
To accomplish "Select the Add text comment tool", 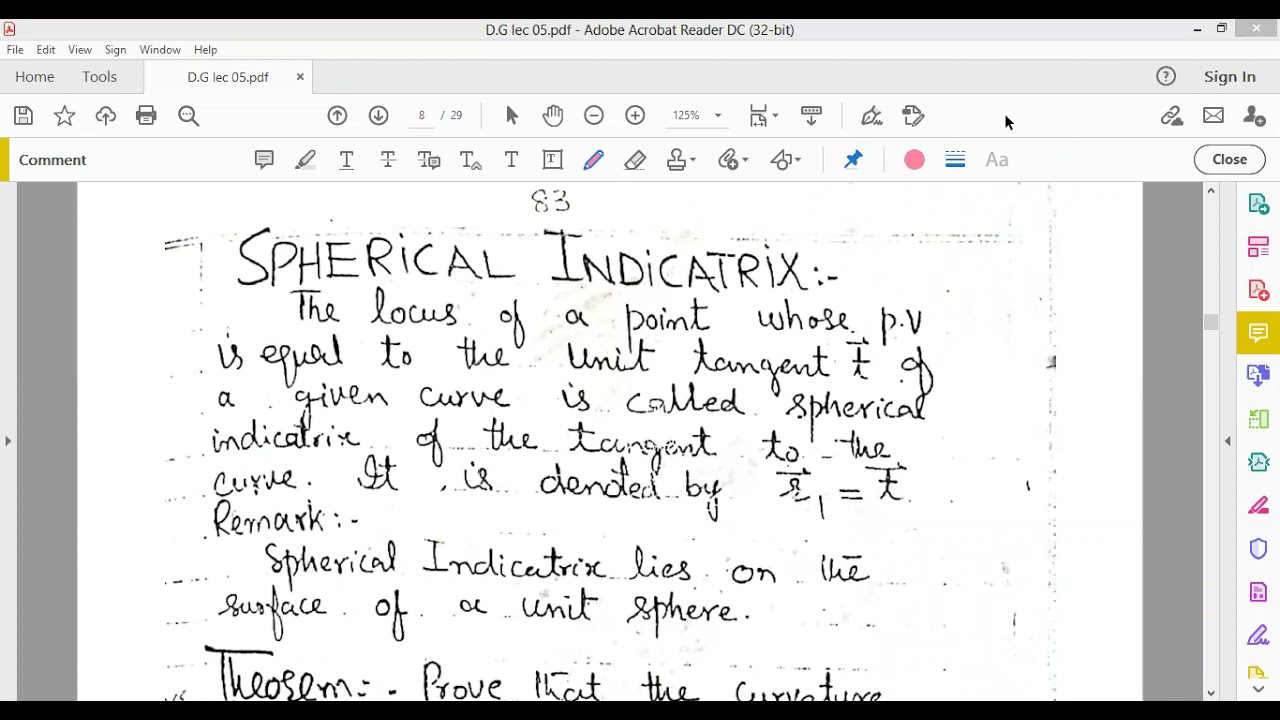I will click(511, 160).
